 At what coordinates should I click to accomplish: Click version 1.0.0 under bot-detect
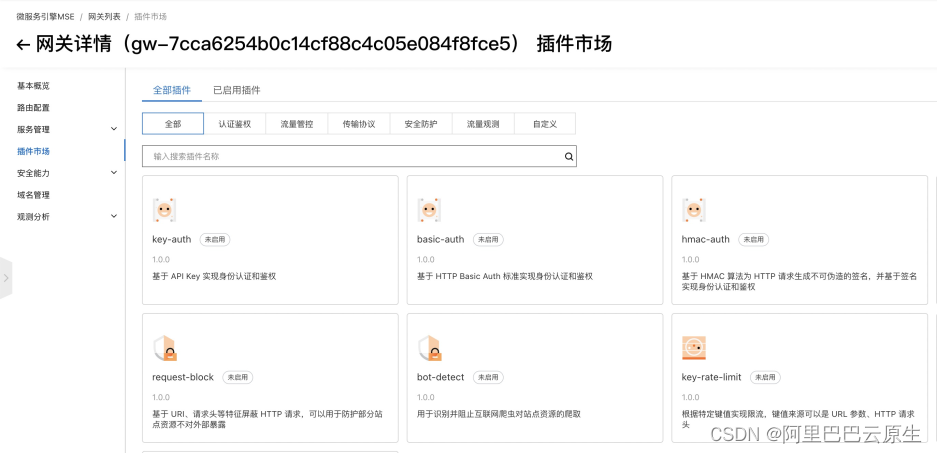click(x=425, y=397)
